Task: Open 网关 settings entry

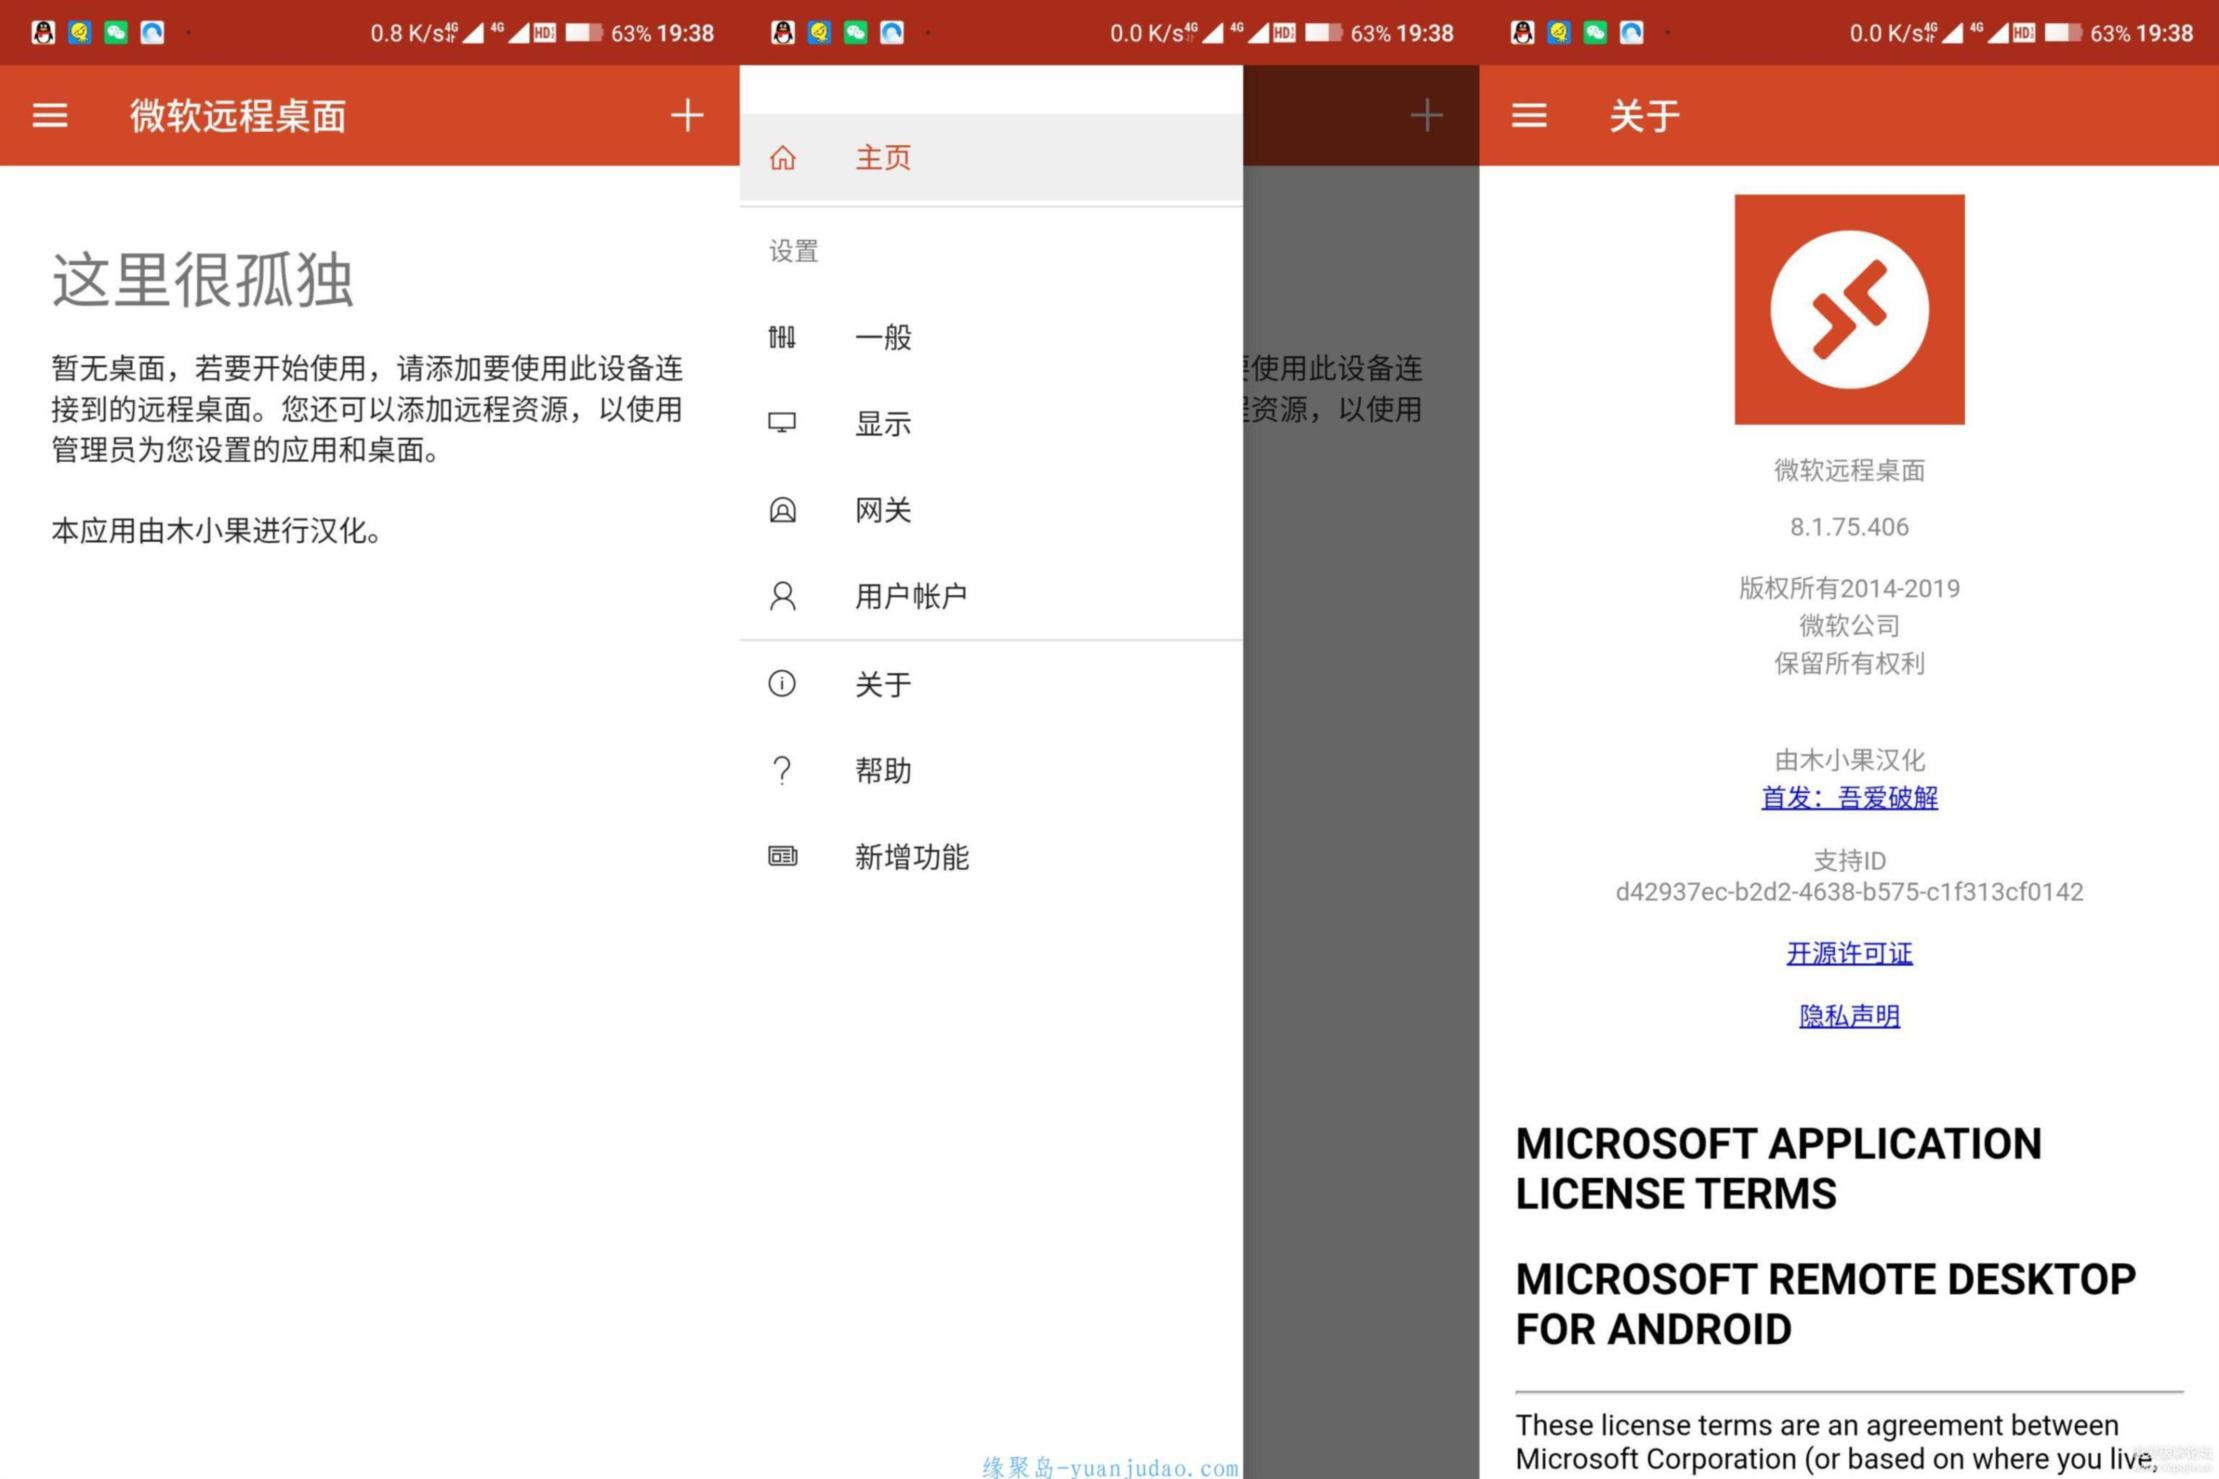Action: pos(991,510)
